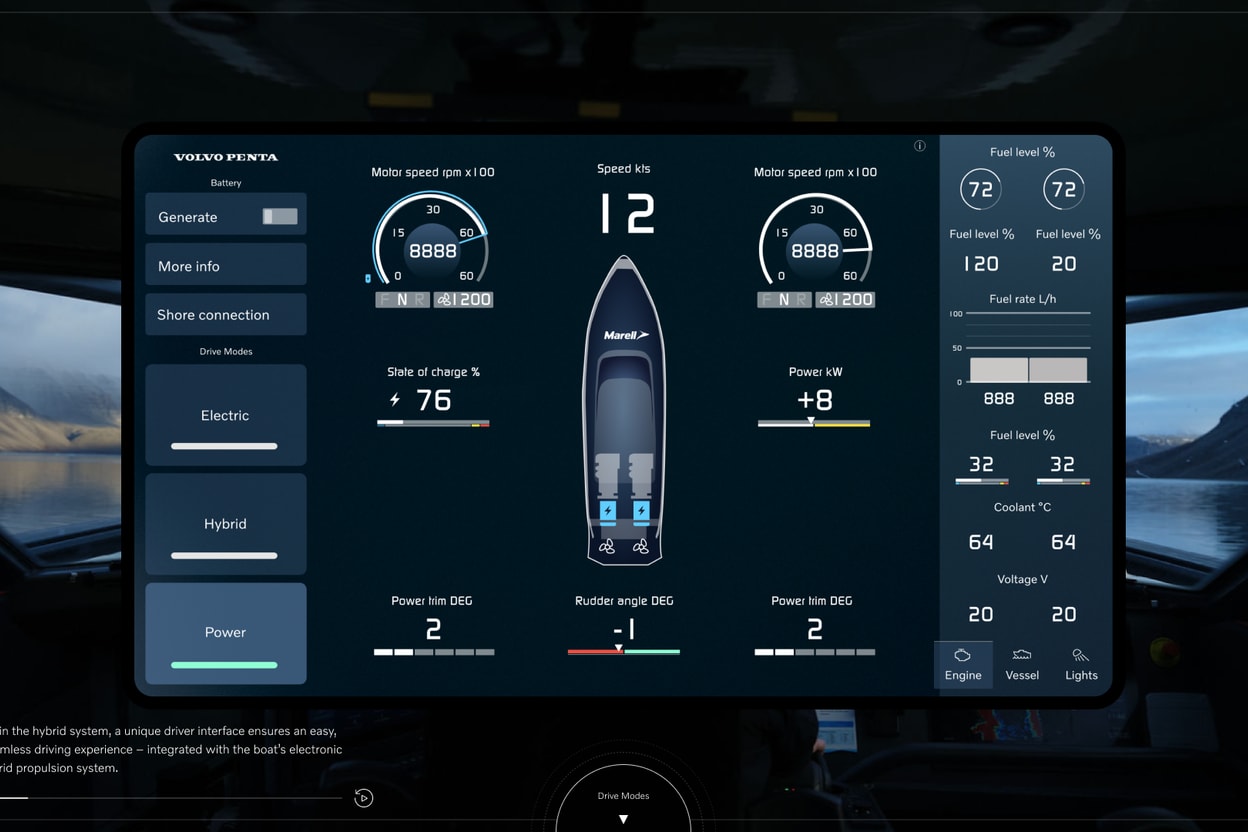Select Reverse on the right gear indicator

click(802, 300)
